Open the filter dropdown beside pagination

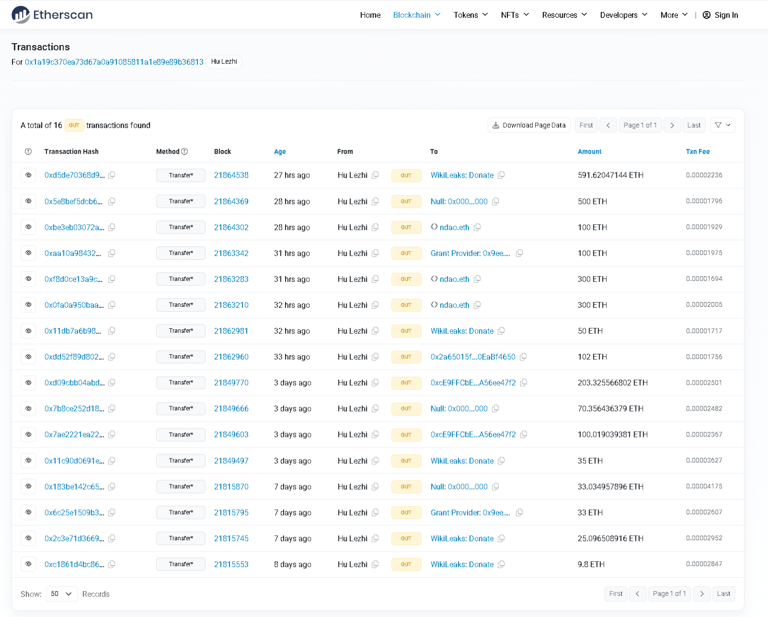pos(722,125)
